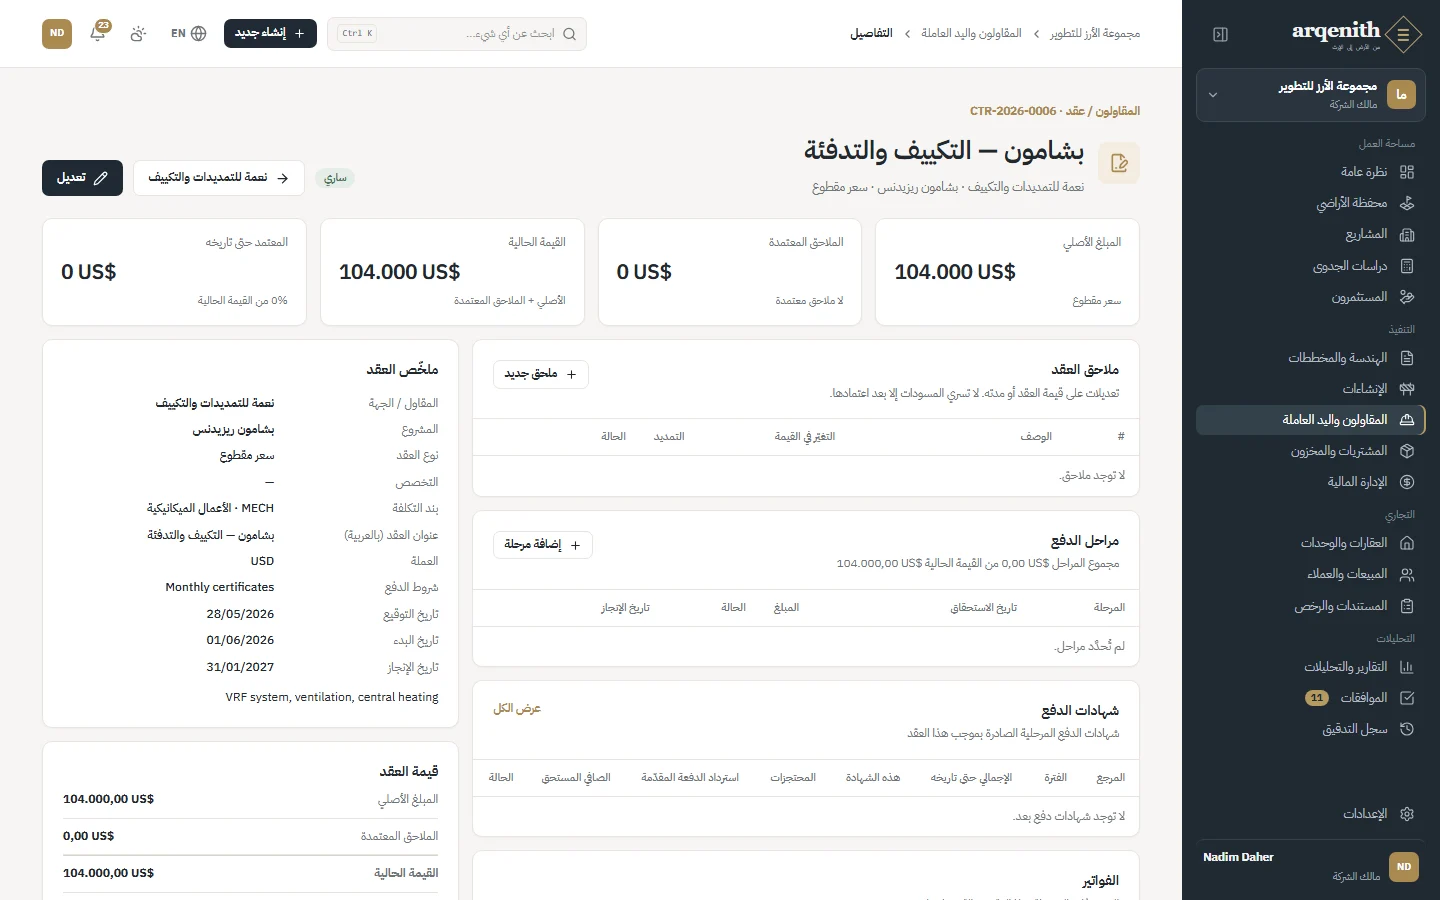Click the contract document icon beside title
This screenshot has width=1440, height=900.
click(1119, 163)
